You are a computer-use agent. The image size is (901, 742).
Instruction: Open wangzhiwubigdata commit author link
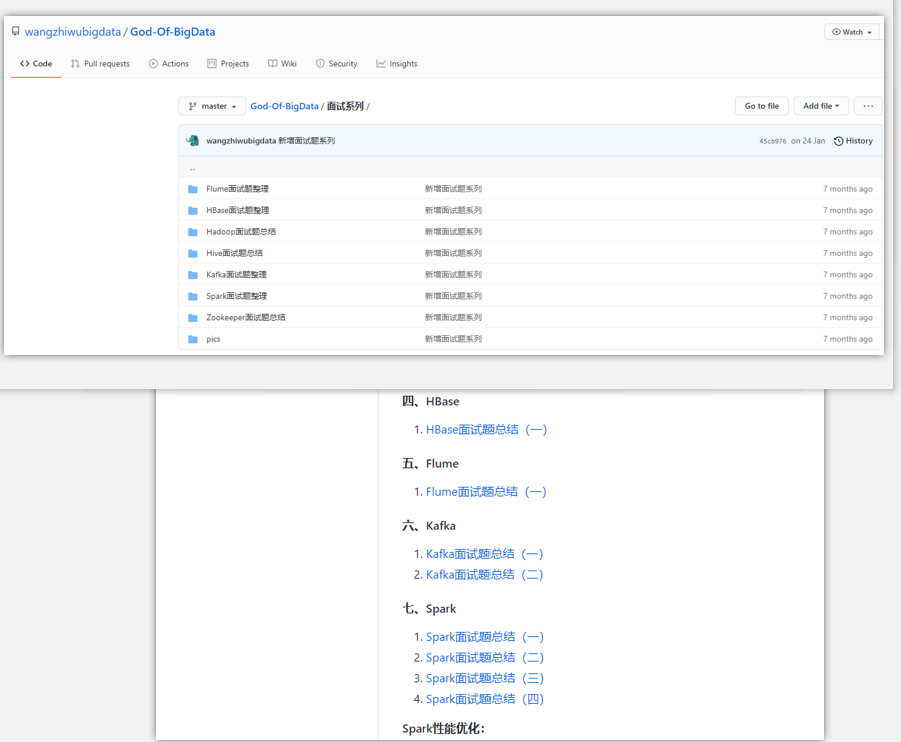coord(241,141)
